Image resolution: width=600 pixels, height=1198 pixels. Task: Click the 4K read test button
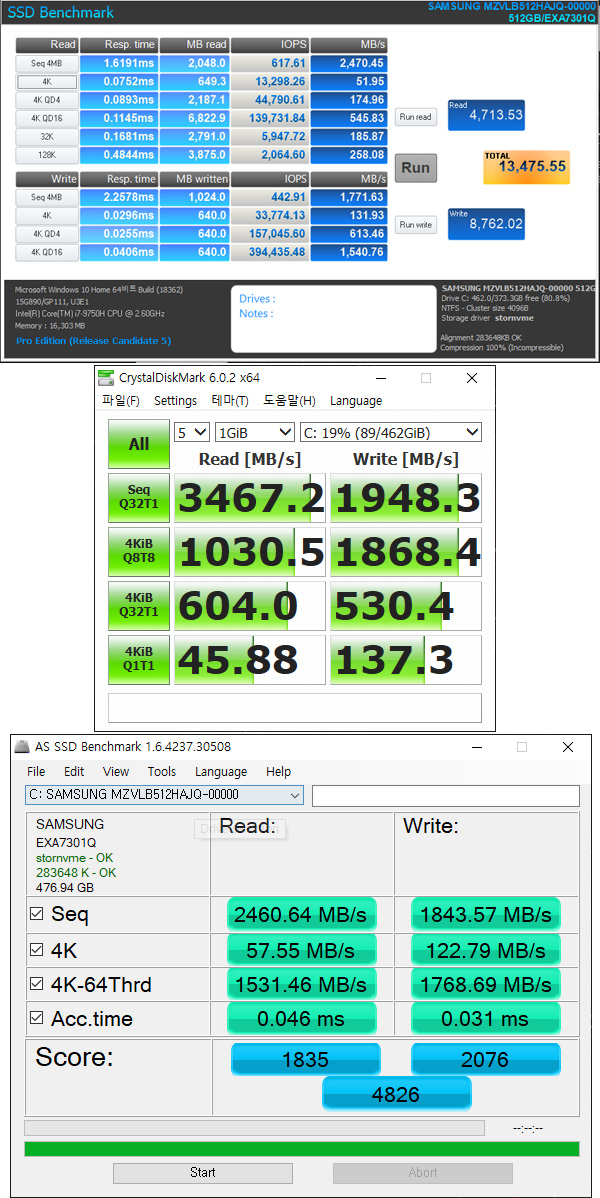(x=47, y=82)
